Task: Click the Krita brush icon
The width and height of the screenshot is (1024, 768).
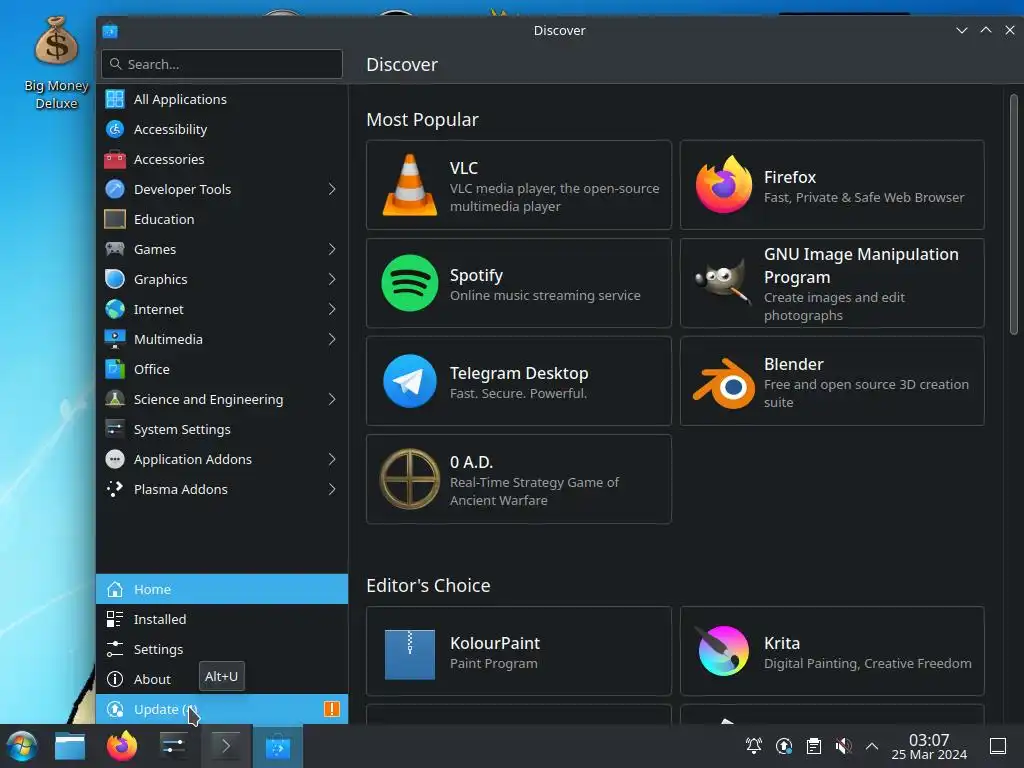Action: [723, 650]
